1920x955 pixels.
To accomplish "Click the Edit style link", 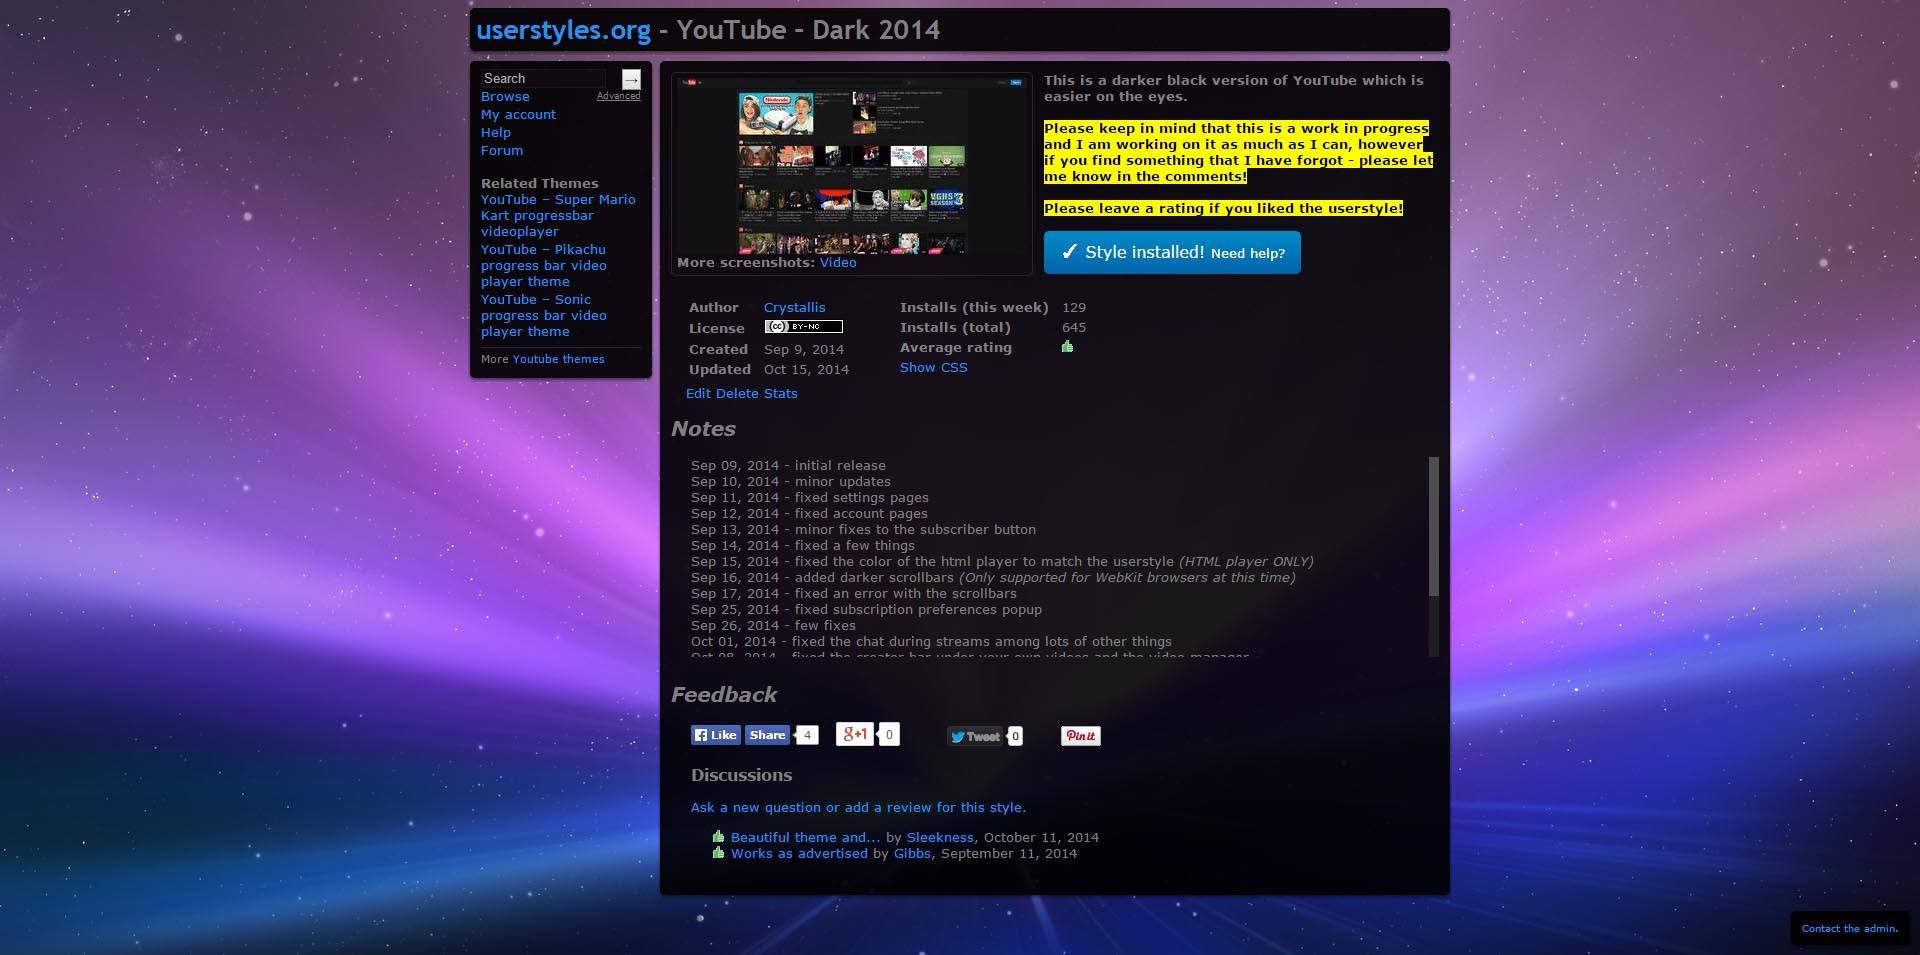I will (x=698, y=394).
